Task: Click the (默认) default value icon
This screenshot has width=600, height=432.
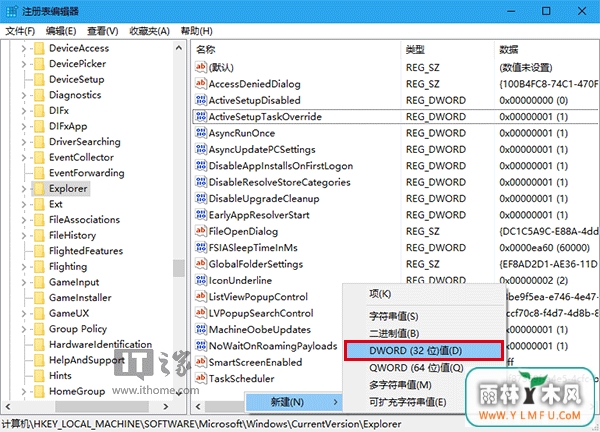Action: (x=201, y=67)
